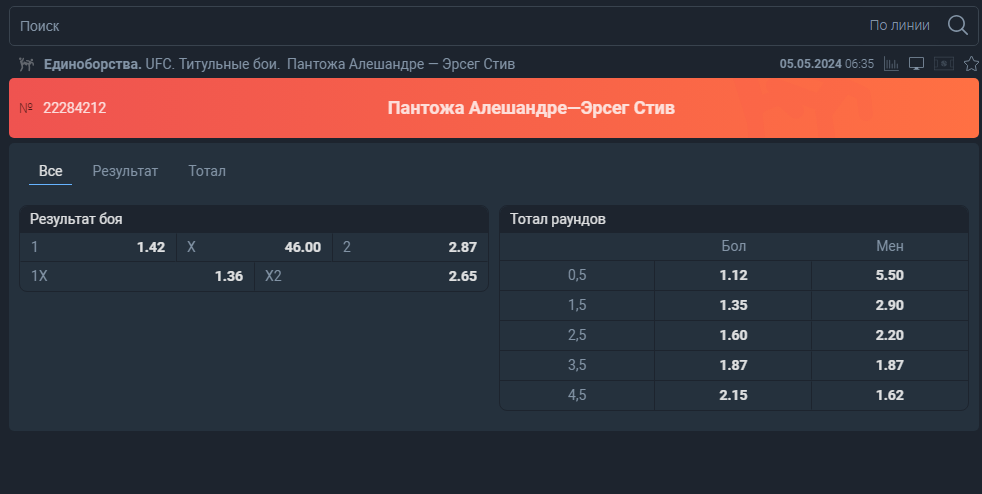Click the 0,5 total value cell

point(577,275)
